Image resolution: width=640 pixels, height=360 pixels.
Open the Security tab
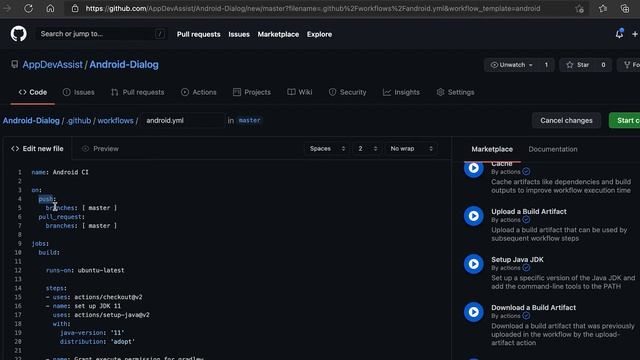pos(347,92)
